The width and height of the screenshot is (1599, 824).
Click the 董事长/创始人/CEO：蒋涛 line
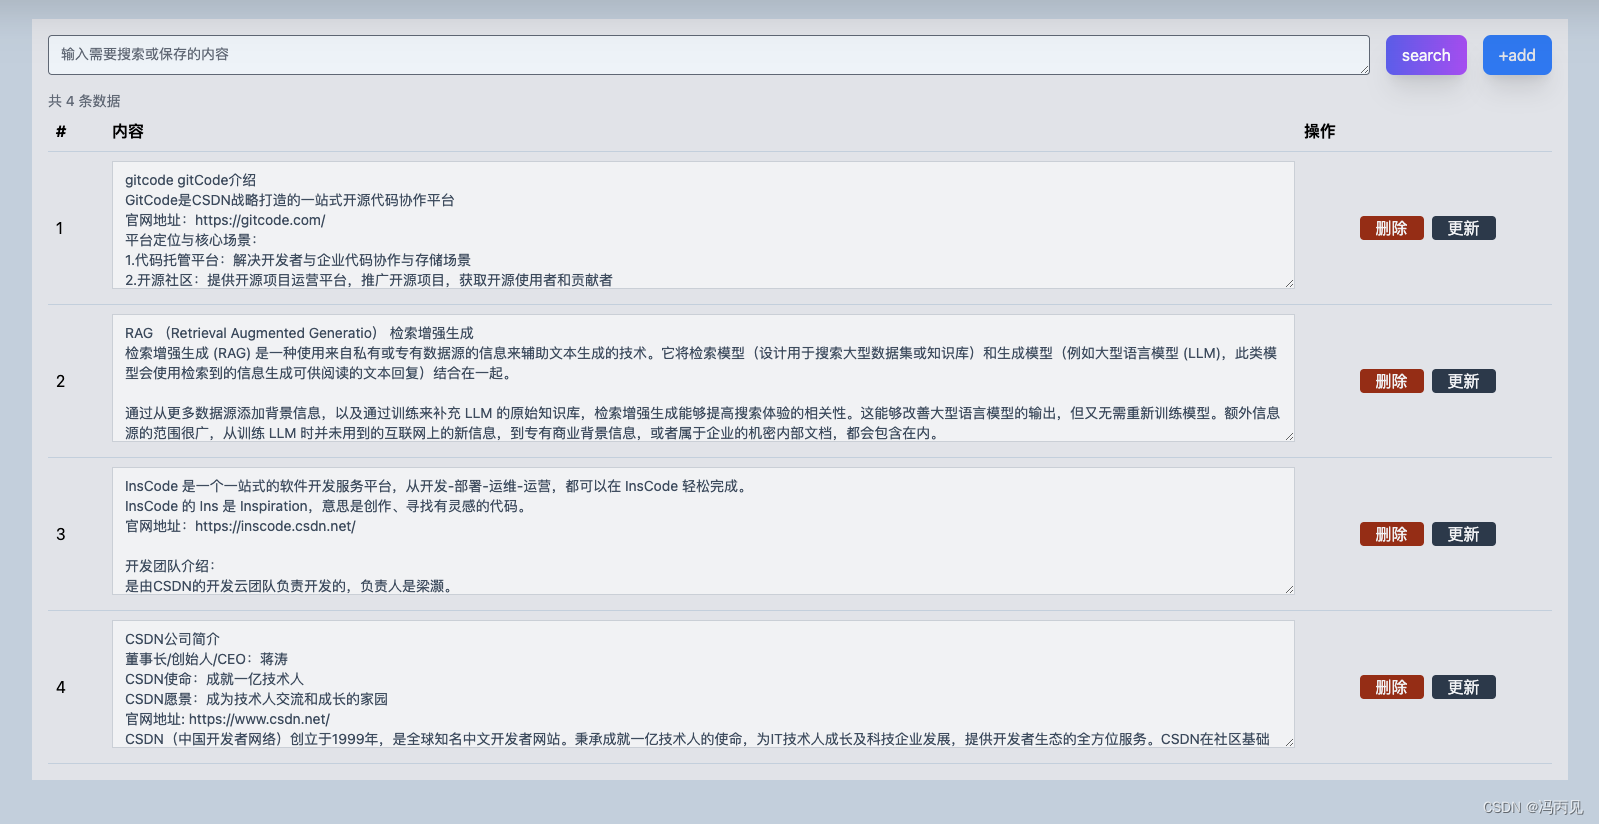(x=206, y=659)
